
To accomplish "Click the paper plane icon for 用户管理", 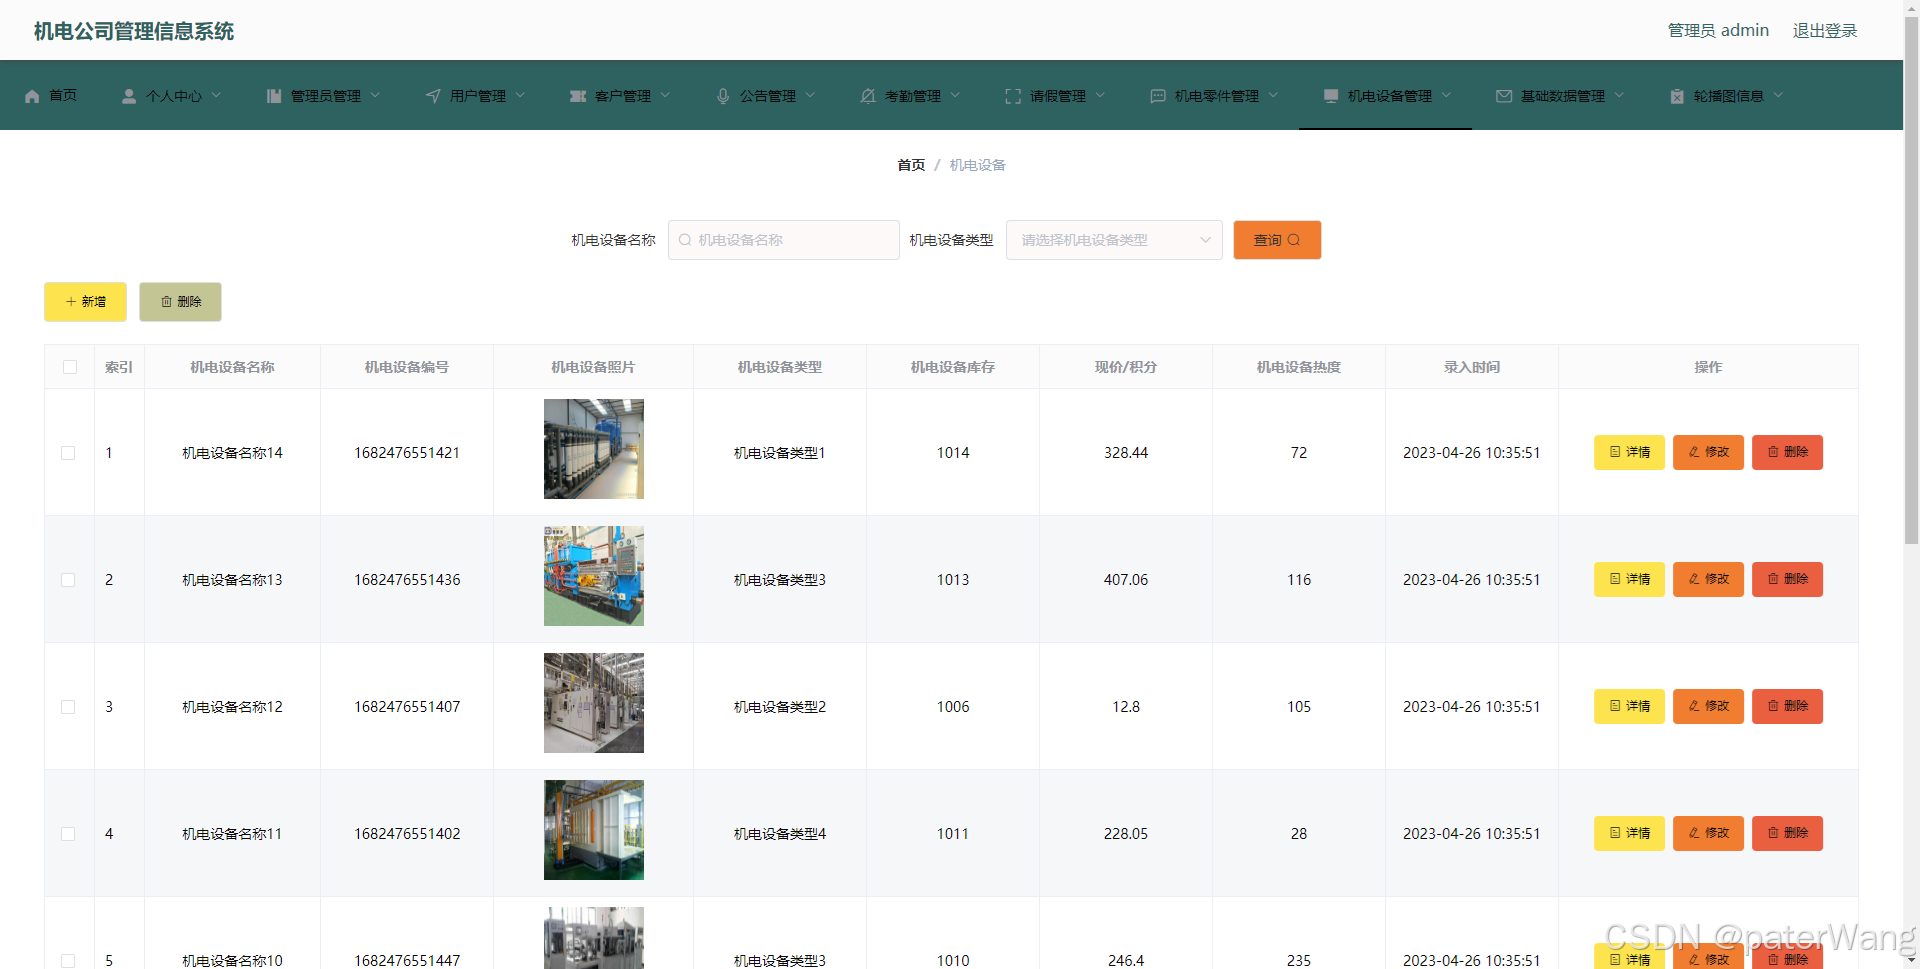I will (433, 96).
